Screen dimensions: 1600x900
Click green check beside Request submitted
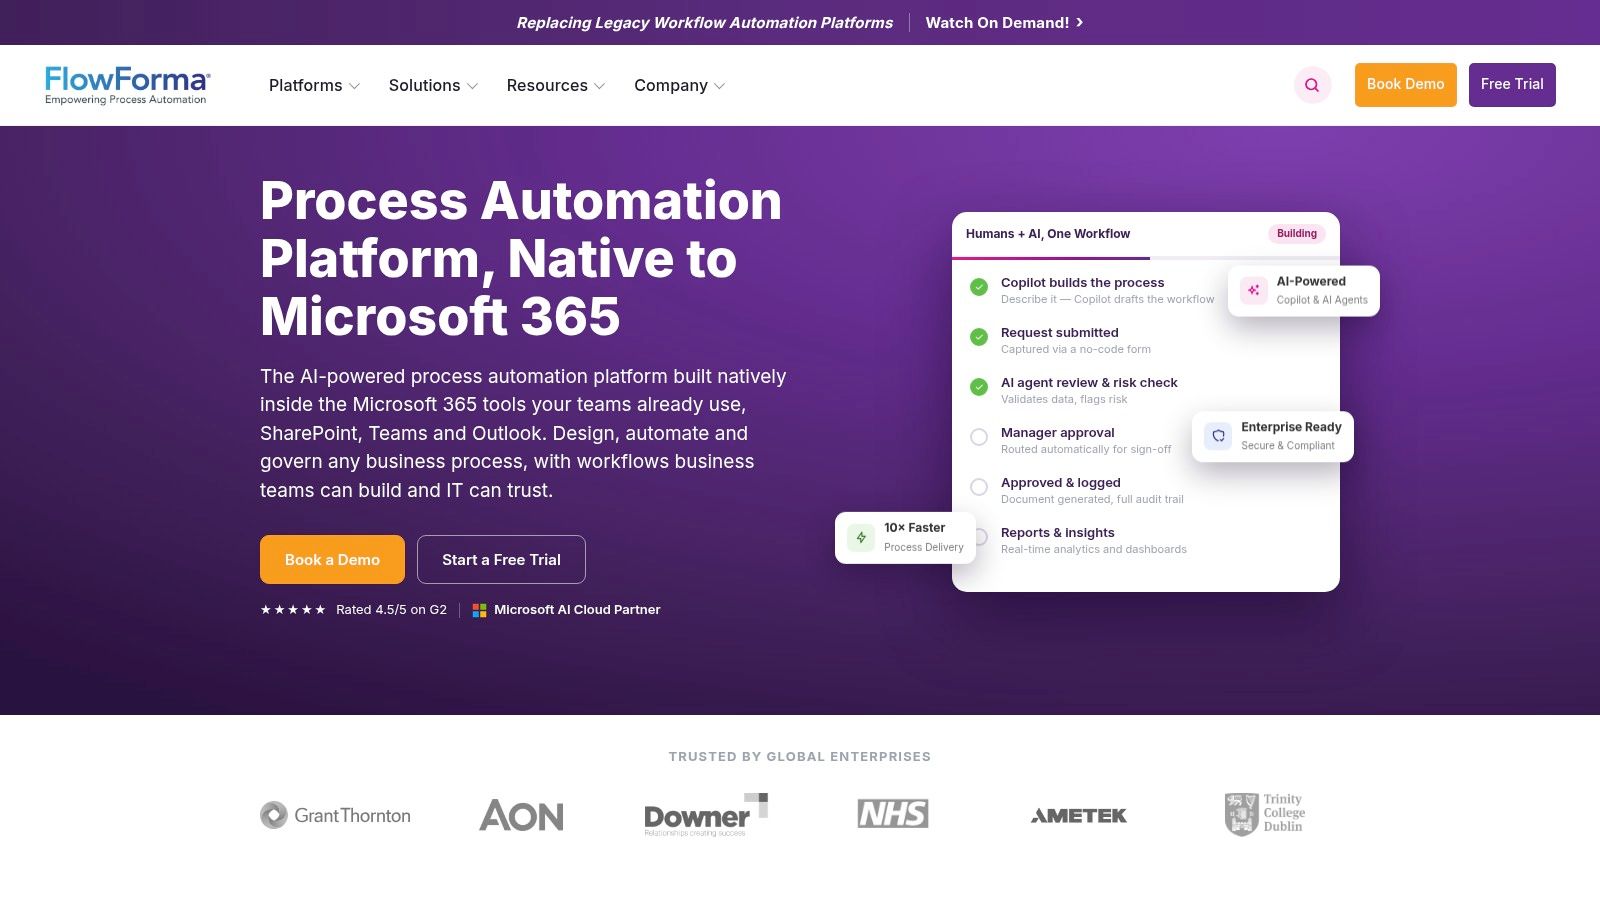pyautogui.click(x=979, y=337)
